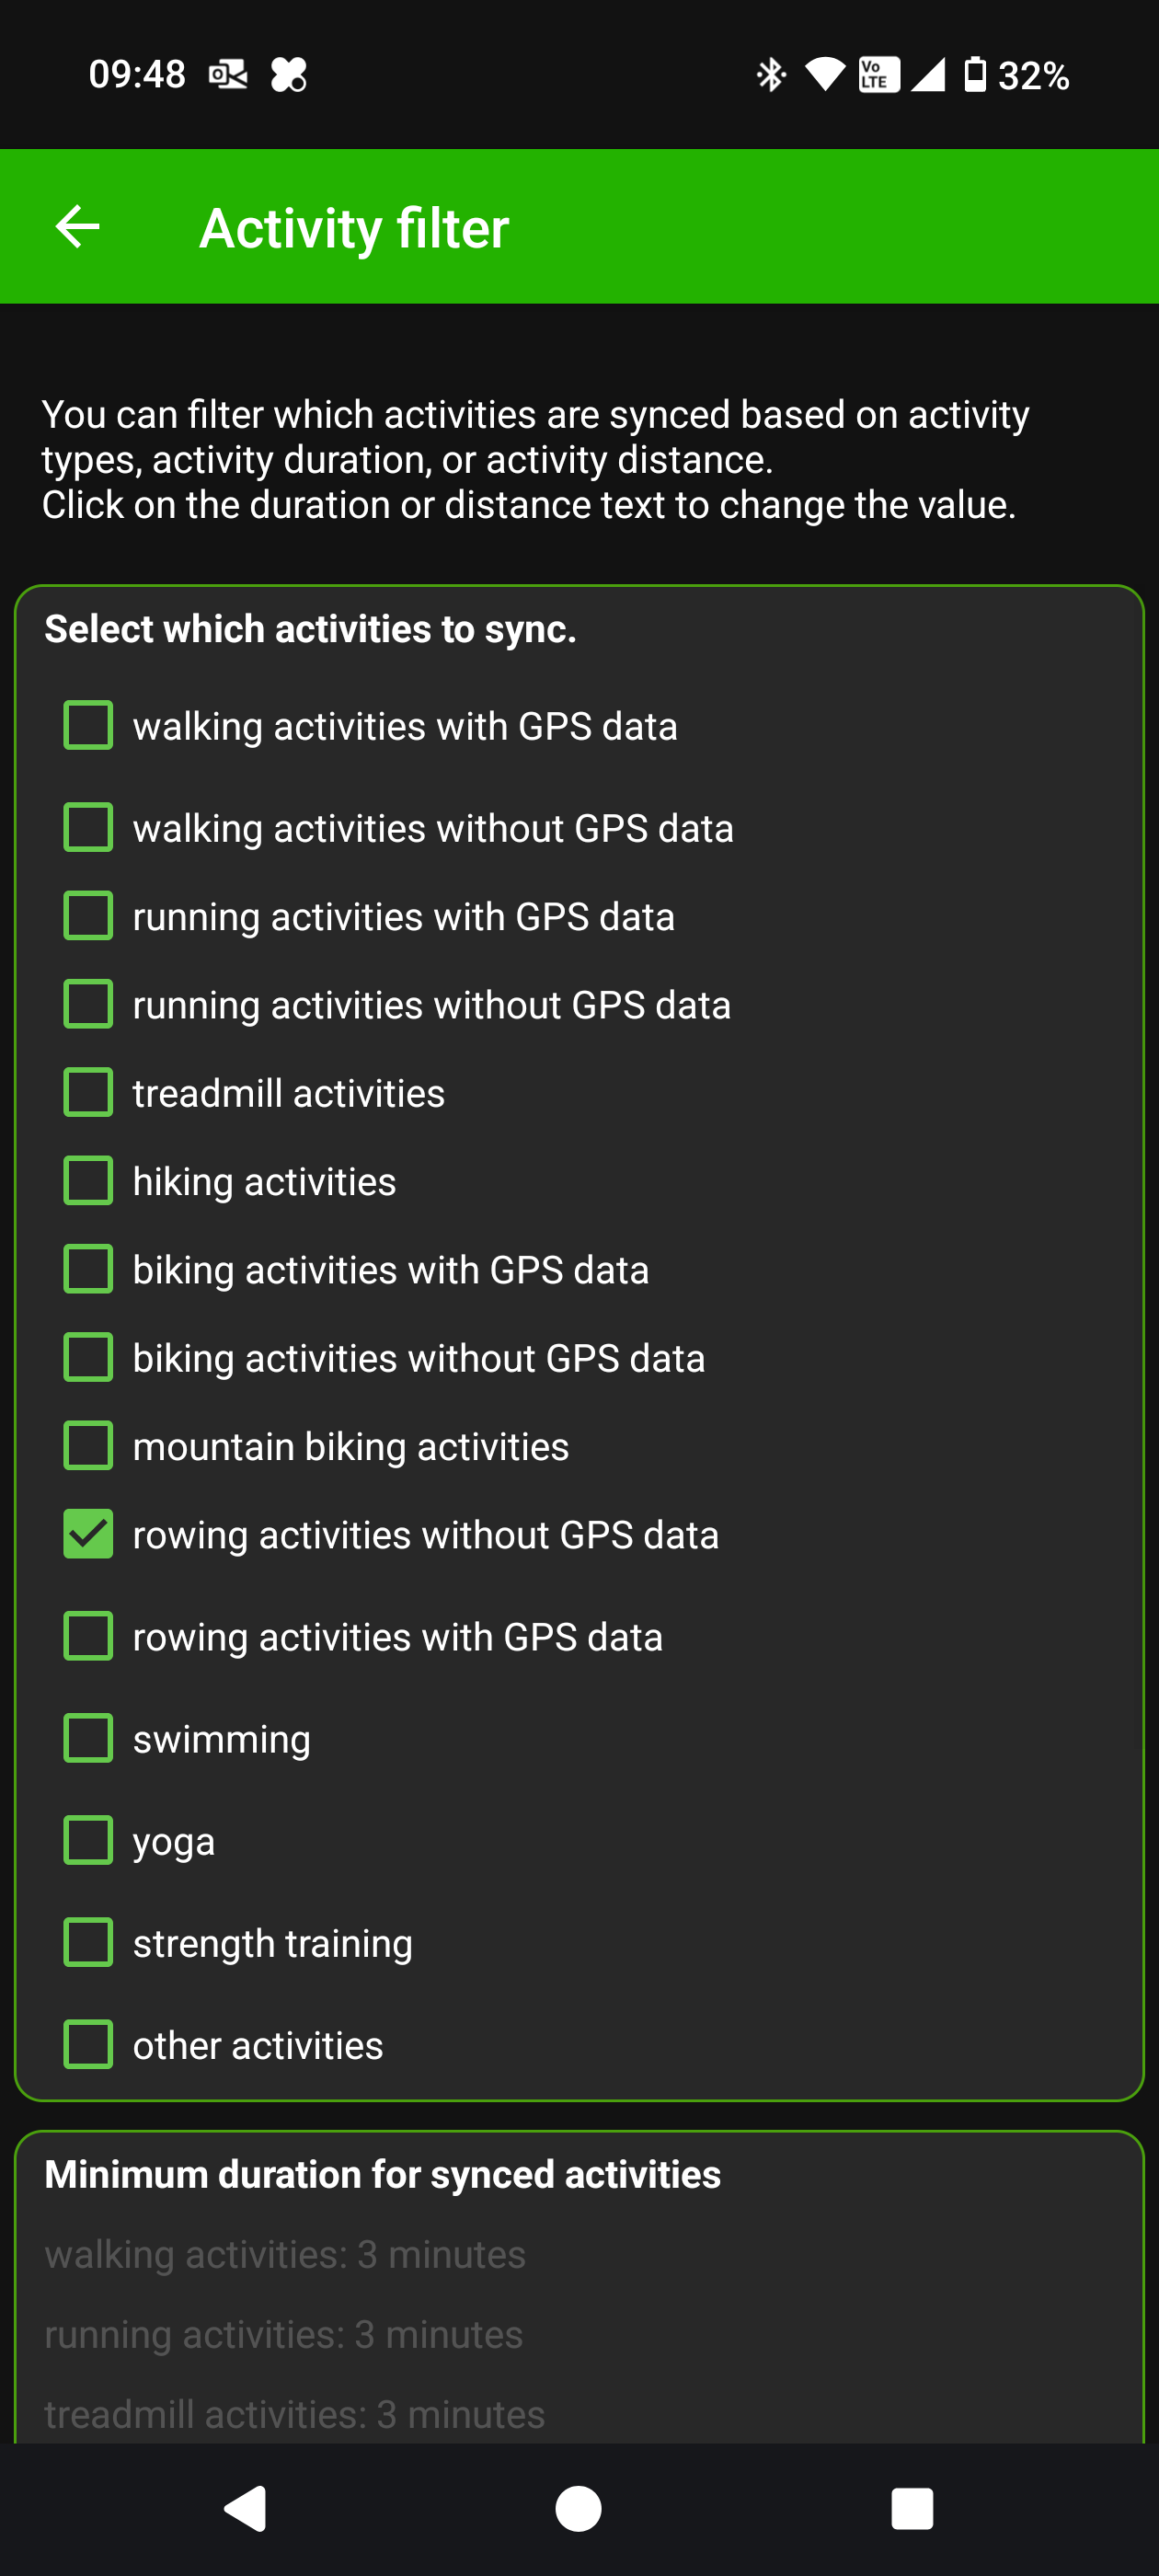Tap the Android home circle button
This screenshot has width=1159, height=2576.
pyautogui.click(x=578, y=2508)
